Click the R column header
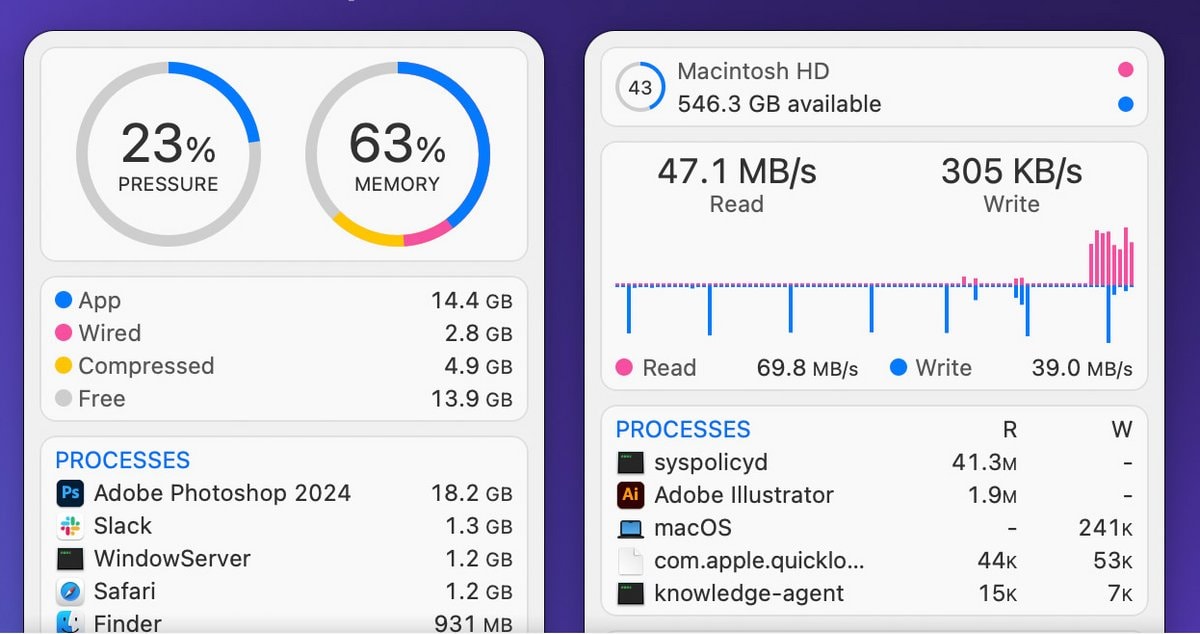This screenshot has height=634, width=1200. click(x=1010, y=429)
